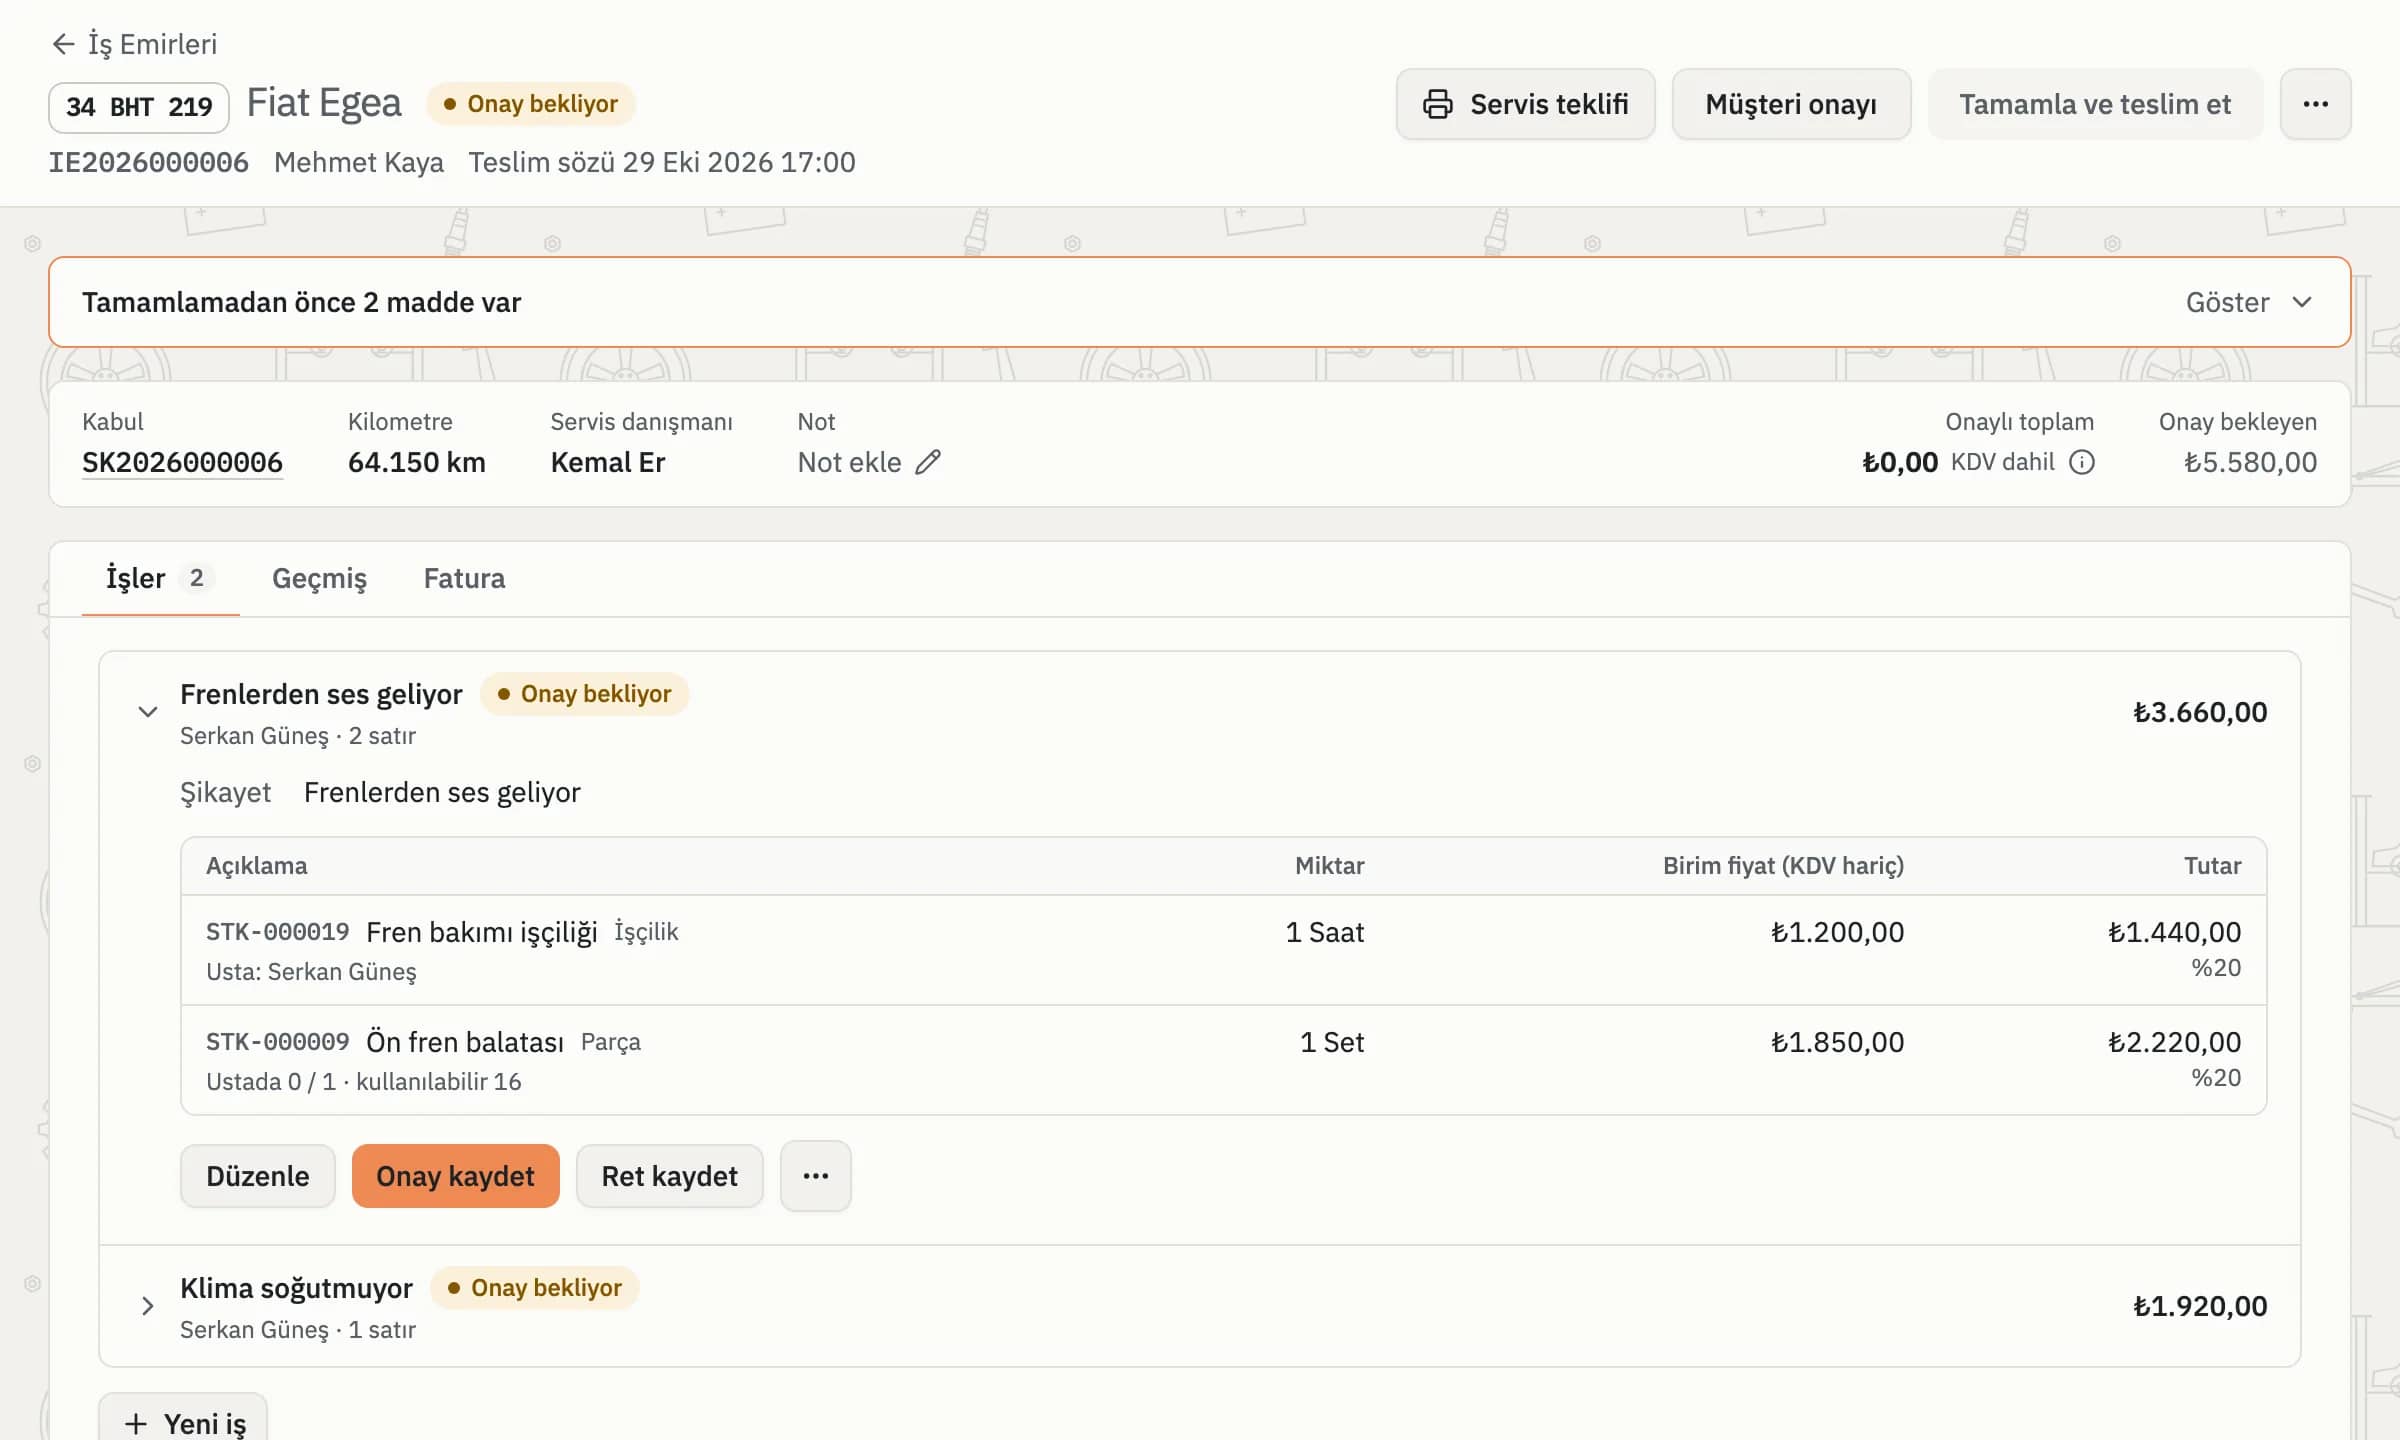Click Onay bekleyen amount ₺5.580,00
The width and height of the screenshot is (2400, 1440).
tap(2250, 462)
